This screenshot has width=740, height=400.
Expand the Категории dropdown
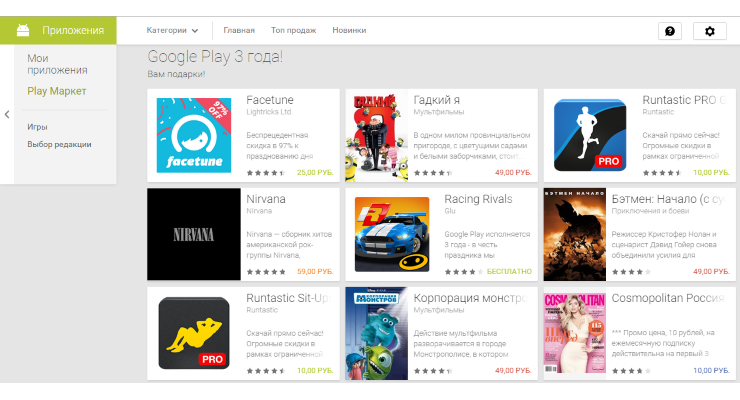172,31
